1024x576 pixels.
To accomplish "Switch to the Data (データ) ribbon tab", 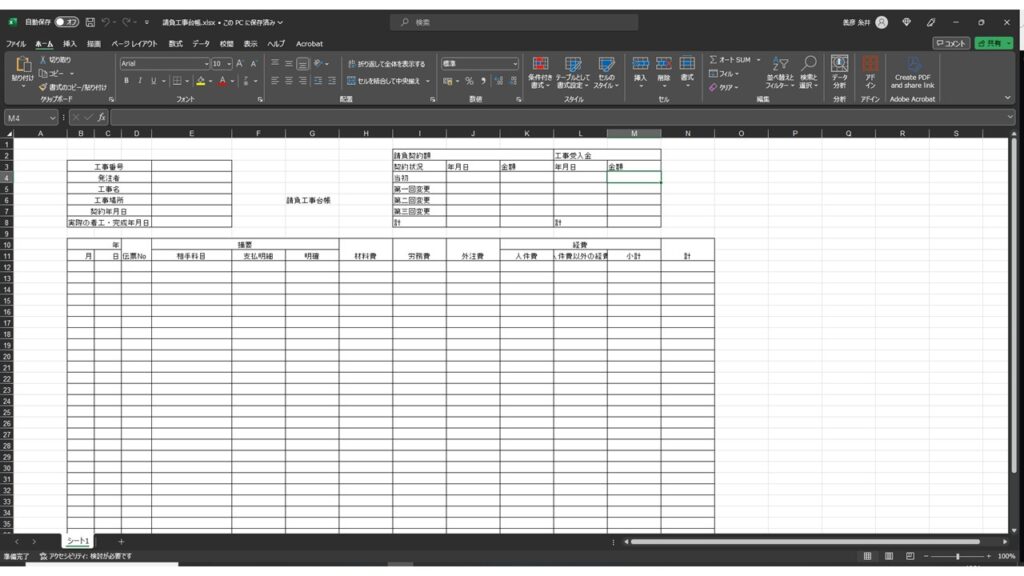I will tap(201, 44).
